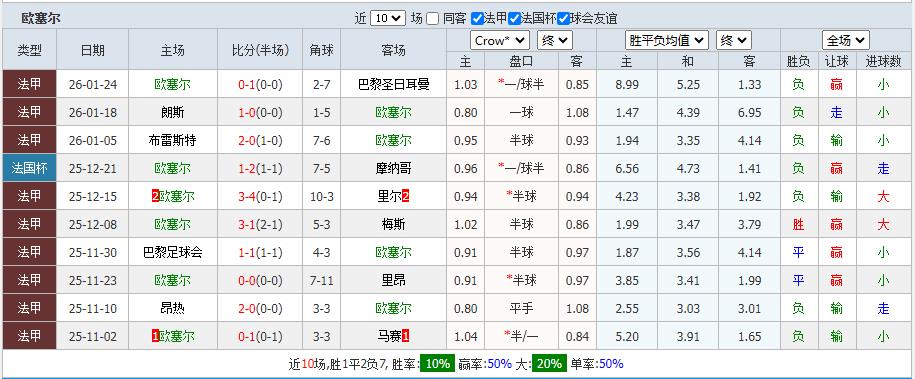
Task: Open 梅斯 team link
Action: point(394,225)
